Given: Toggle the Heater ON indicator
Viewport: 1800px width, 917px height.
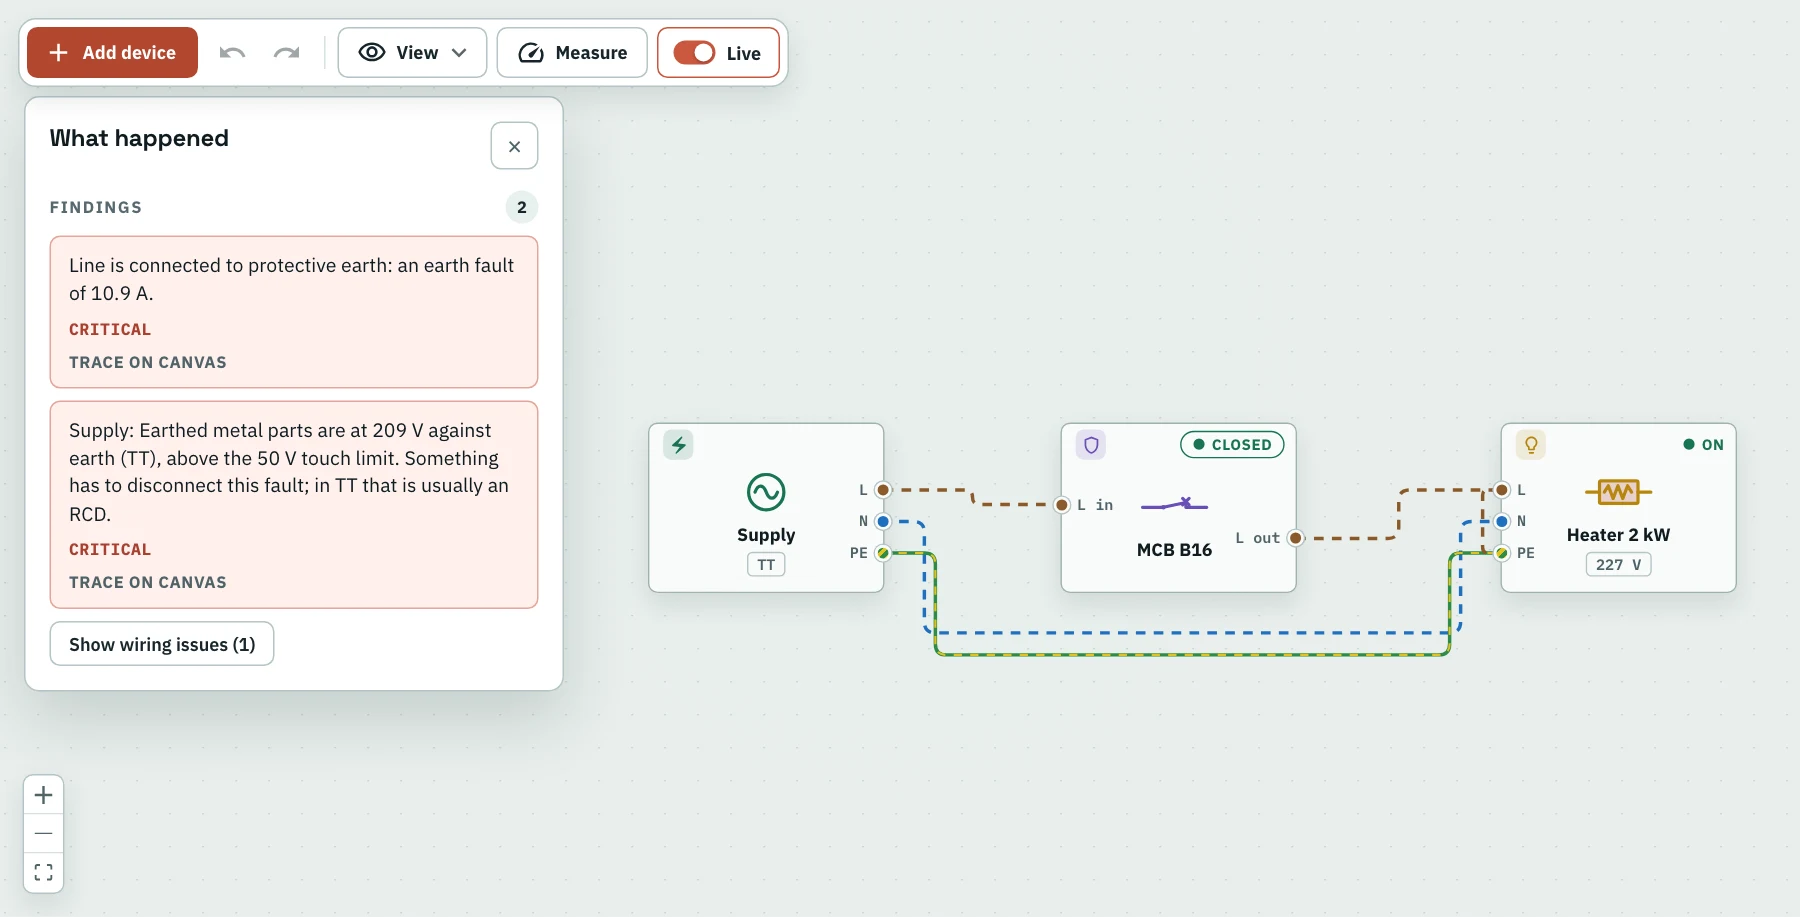Looking at the screenshot, I should (1703, 445).
